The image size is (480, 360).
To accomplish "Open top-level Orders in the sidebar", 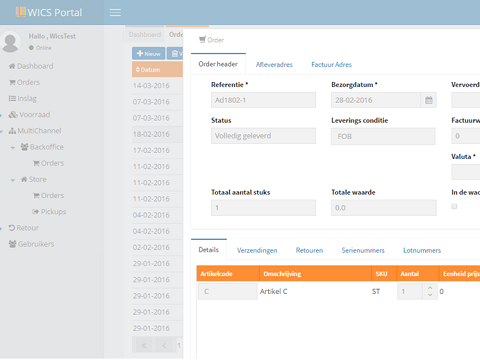I will click(x=24, y=82).
